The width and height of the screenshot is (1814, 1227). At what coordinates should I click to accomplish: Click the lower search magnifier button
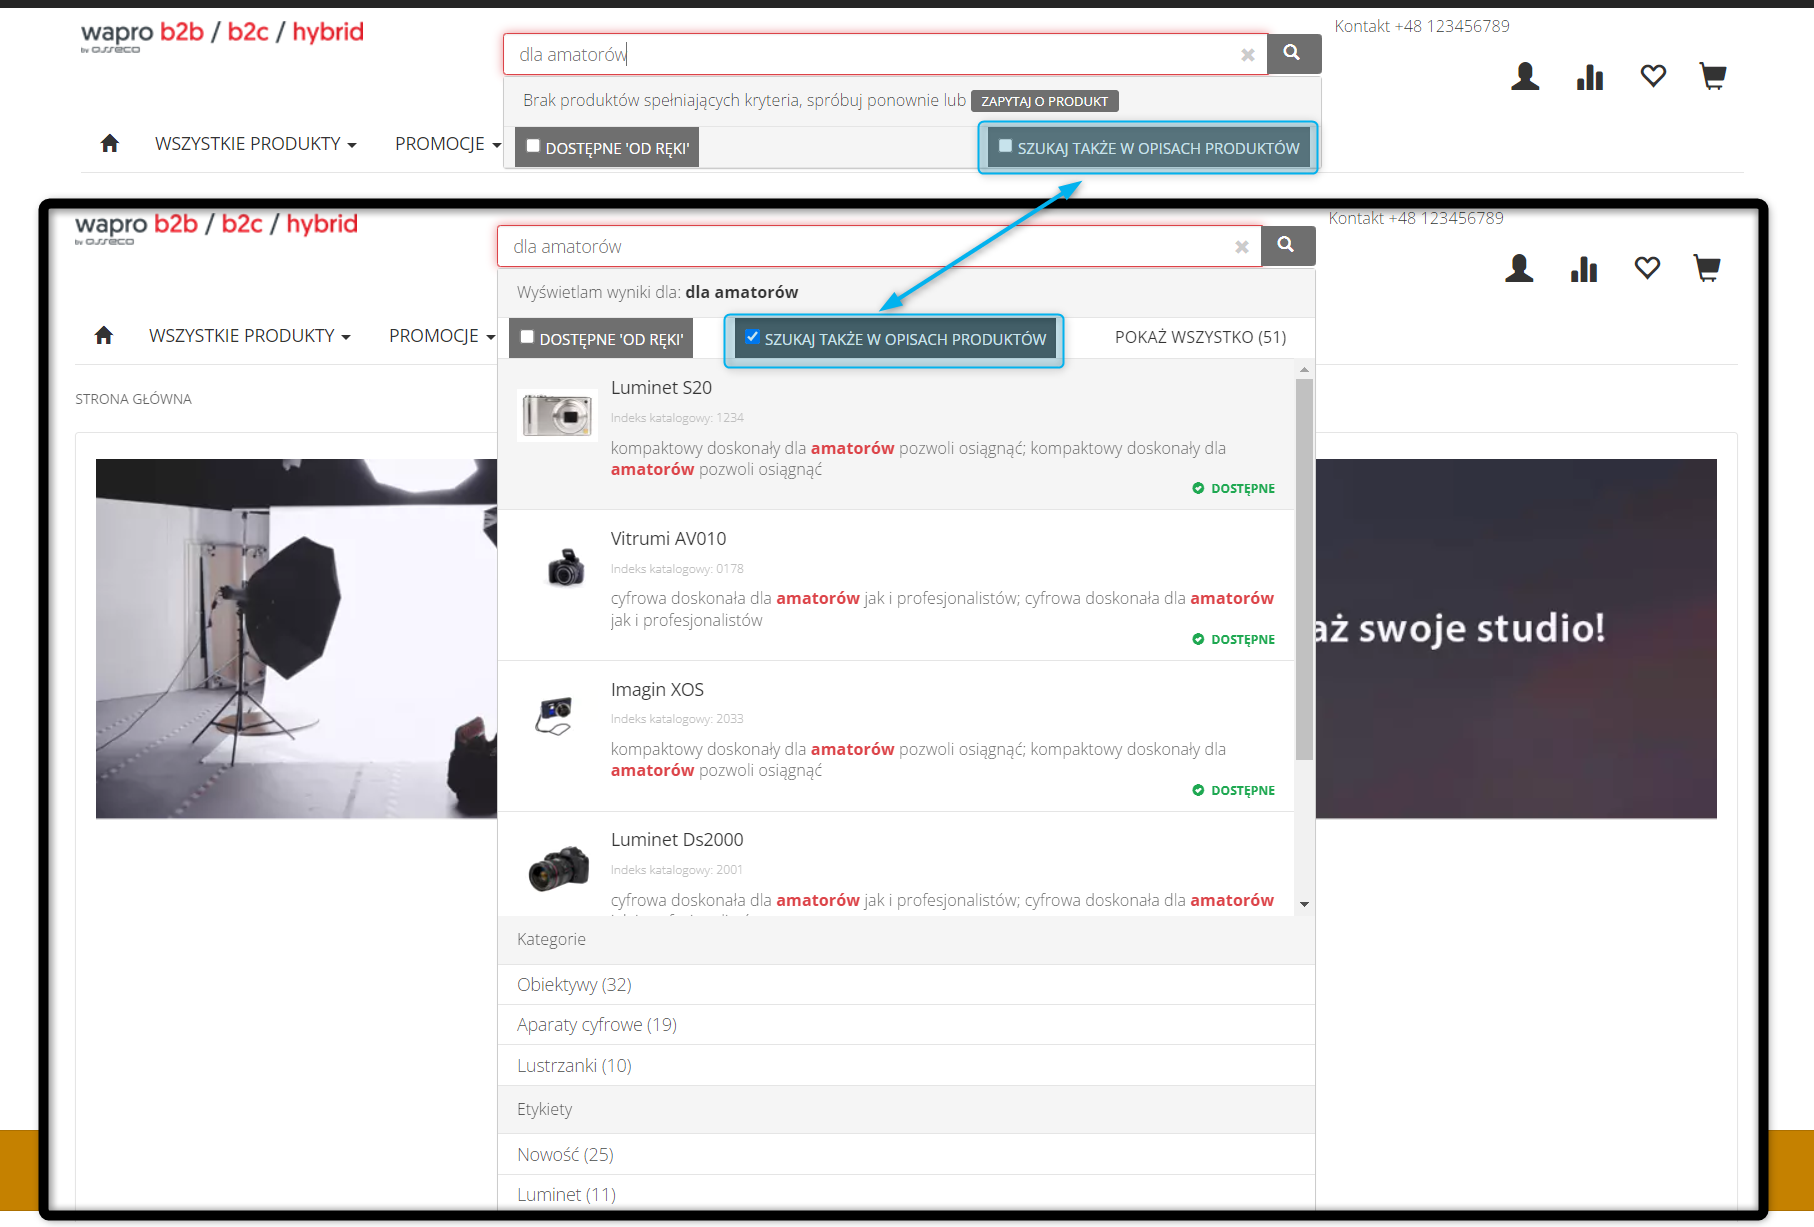click(1287, 245)
